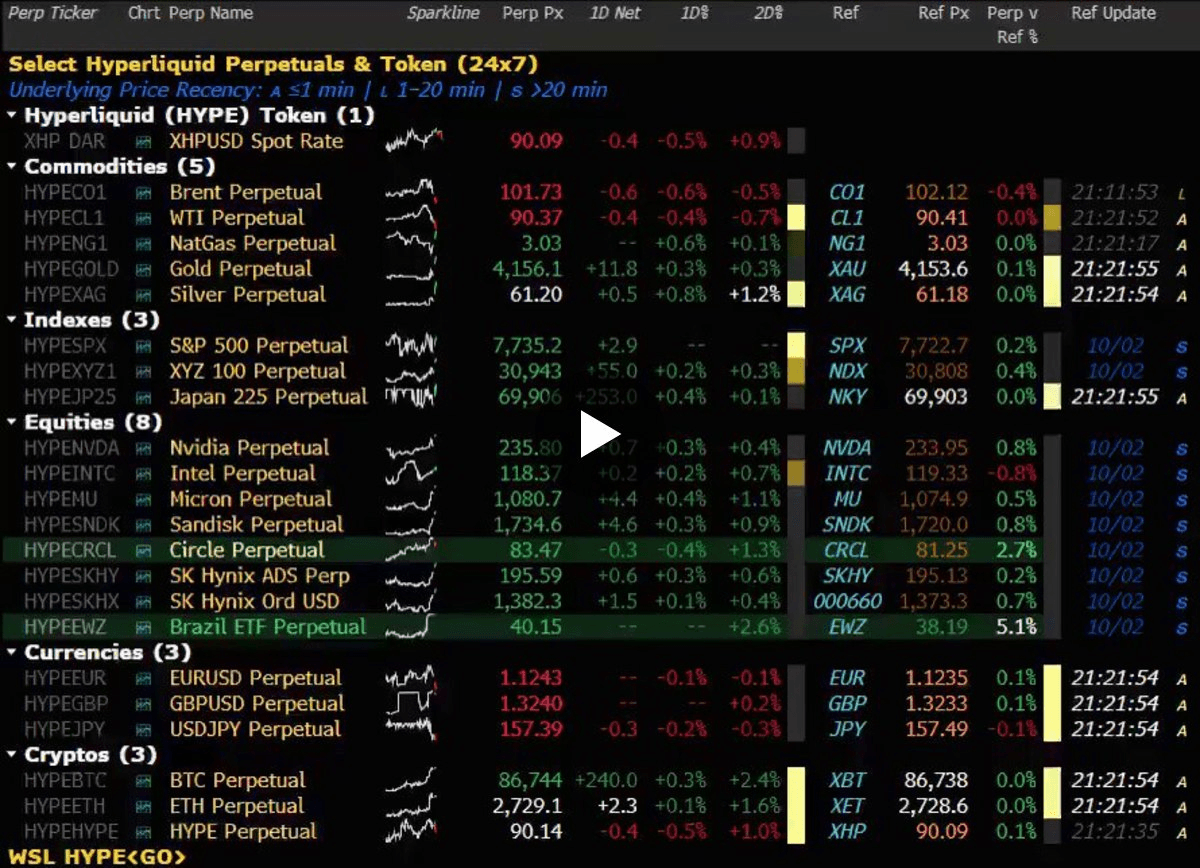1200x868 pixels.
Task: Open chart icon for Gold Perpetual
Action: pos(143,269)
